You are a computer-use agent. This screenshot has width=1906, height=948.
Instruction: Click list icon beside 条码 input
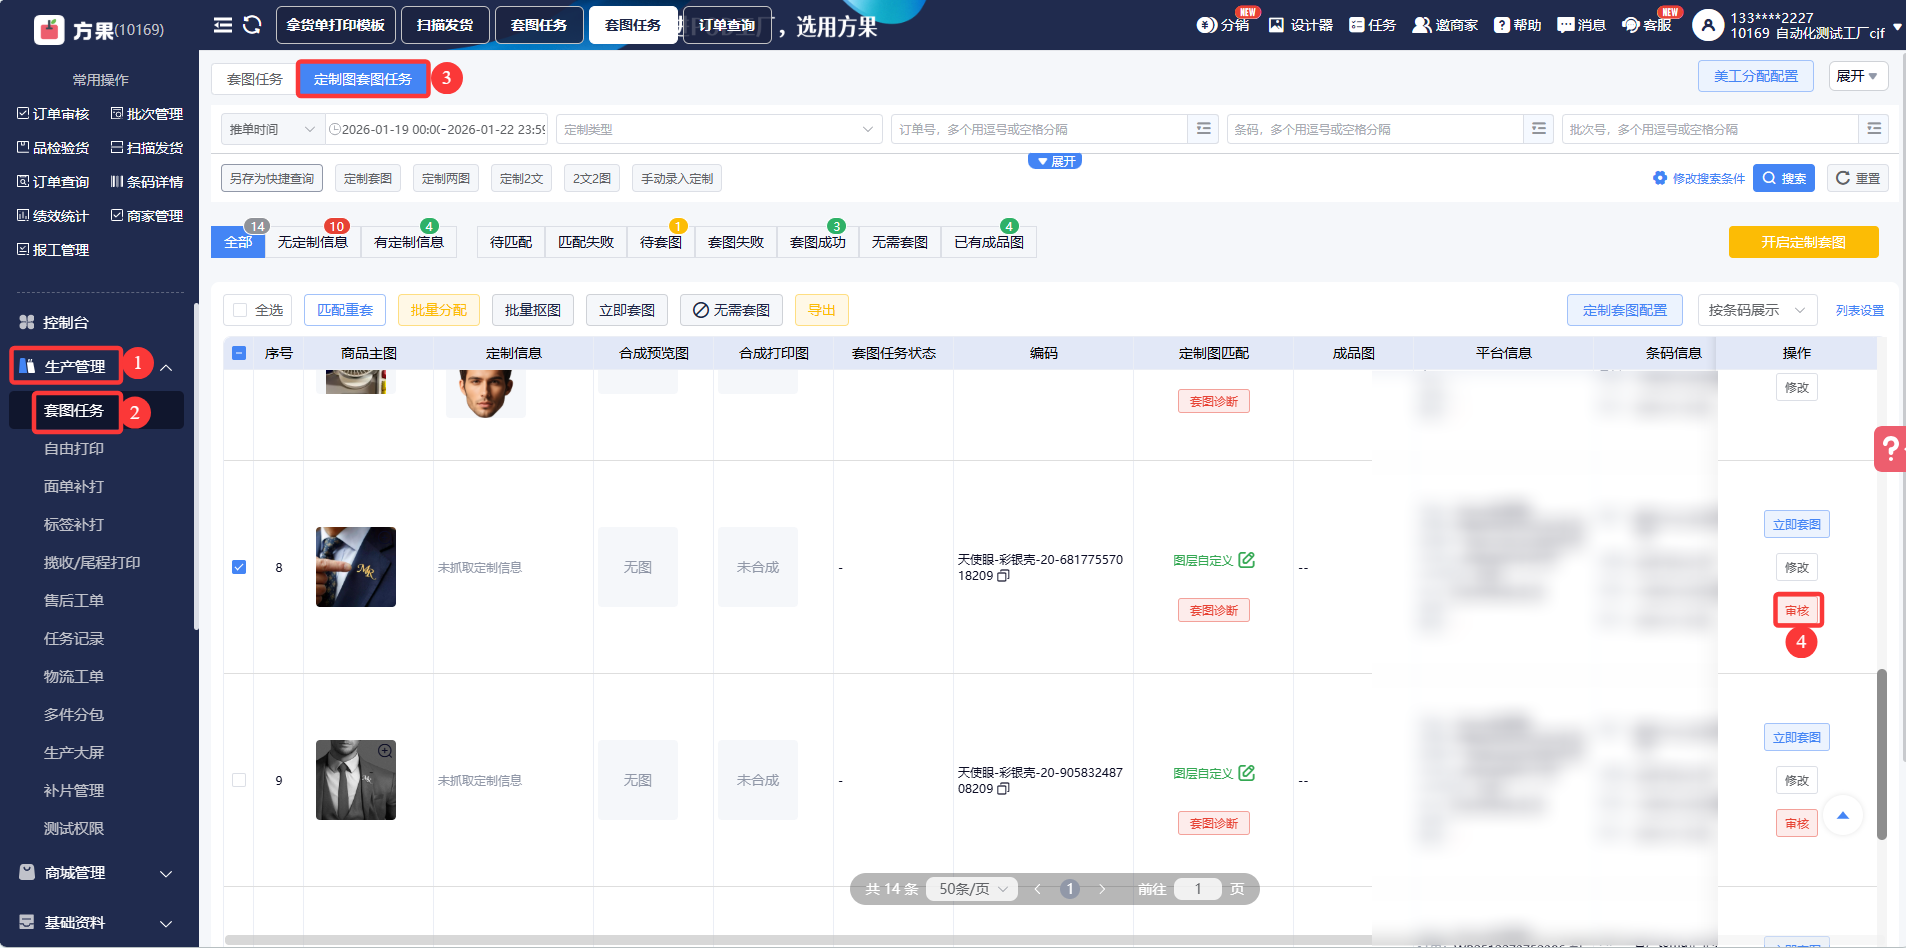tap(1538, 129)
